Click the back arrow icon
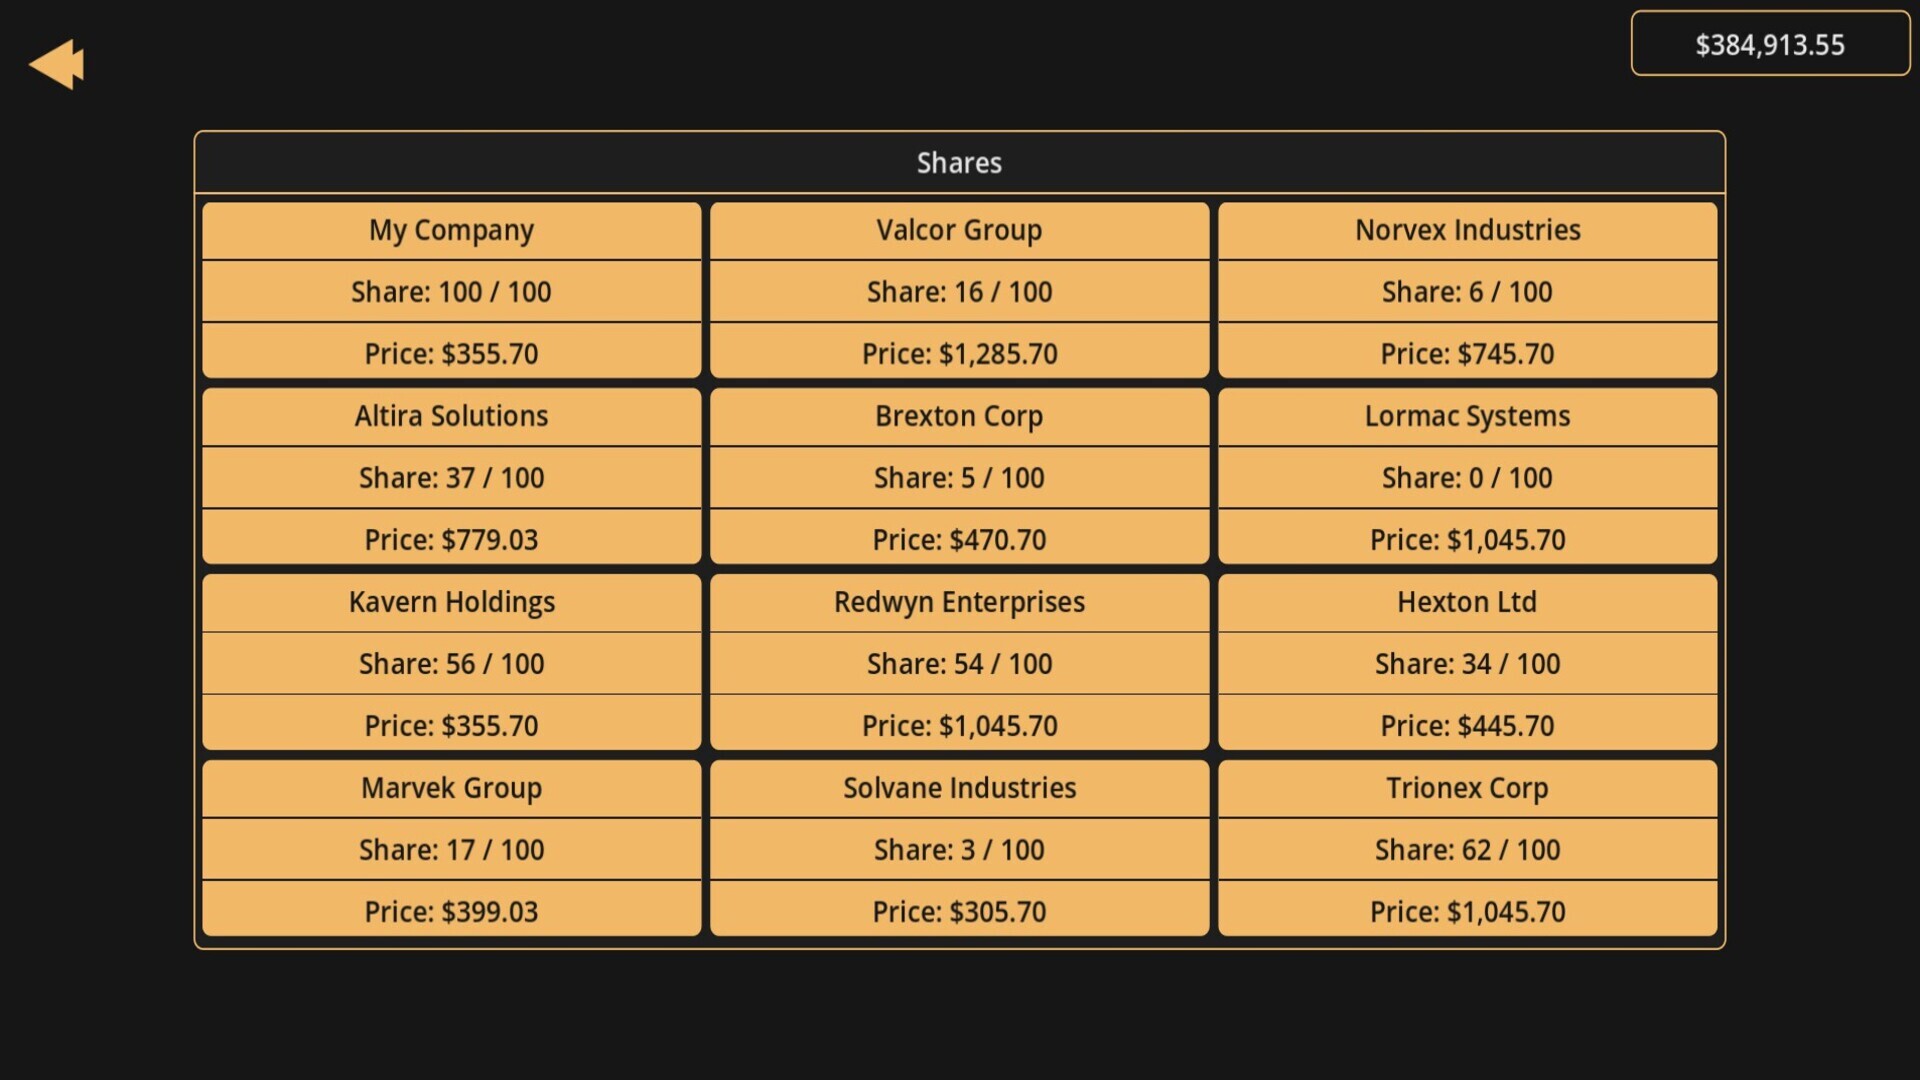 click(x=57, y=65)
